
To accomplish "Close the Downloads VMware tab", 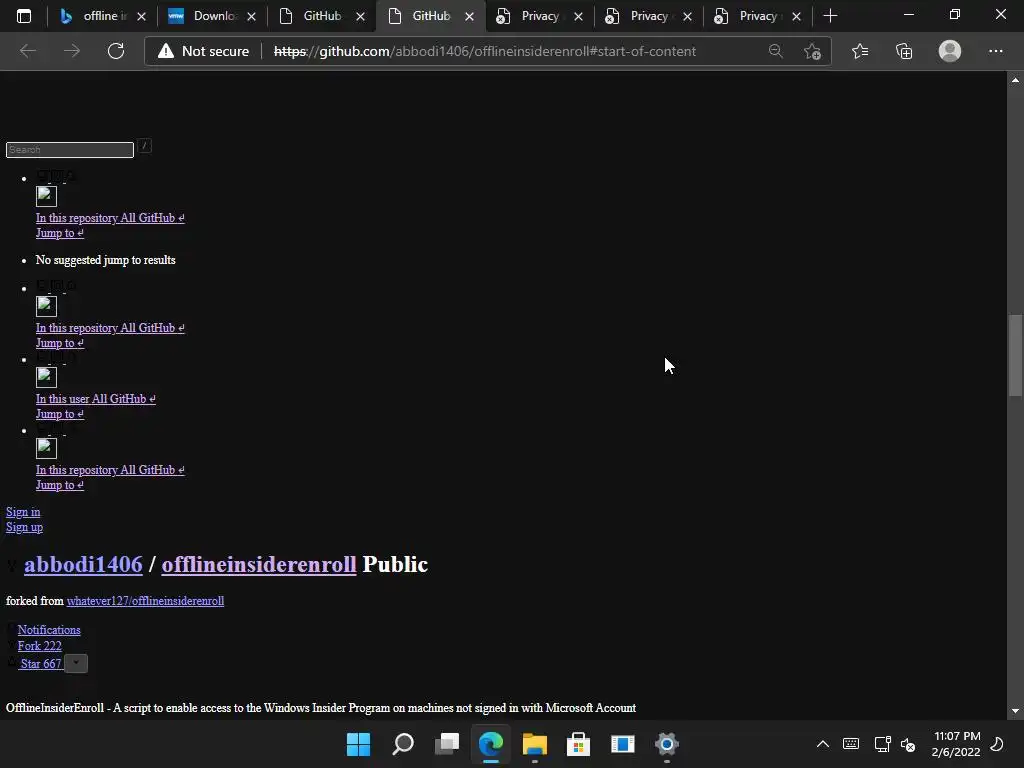I will [251, 16].
